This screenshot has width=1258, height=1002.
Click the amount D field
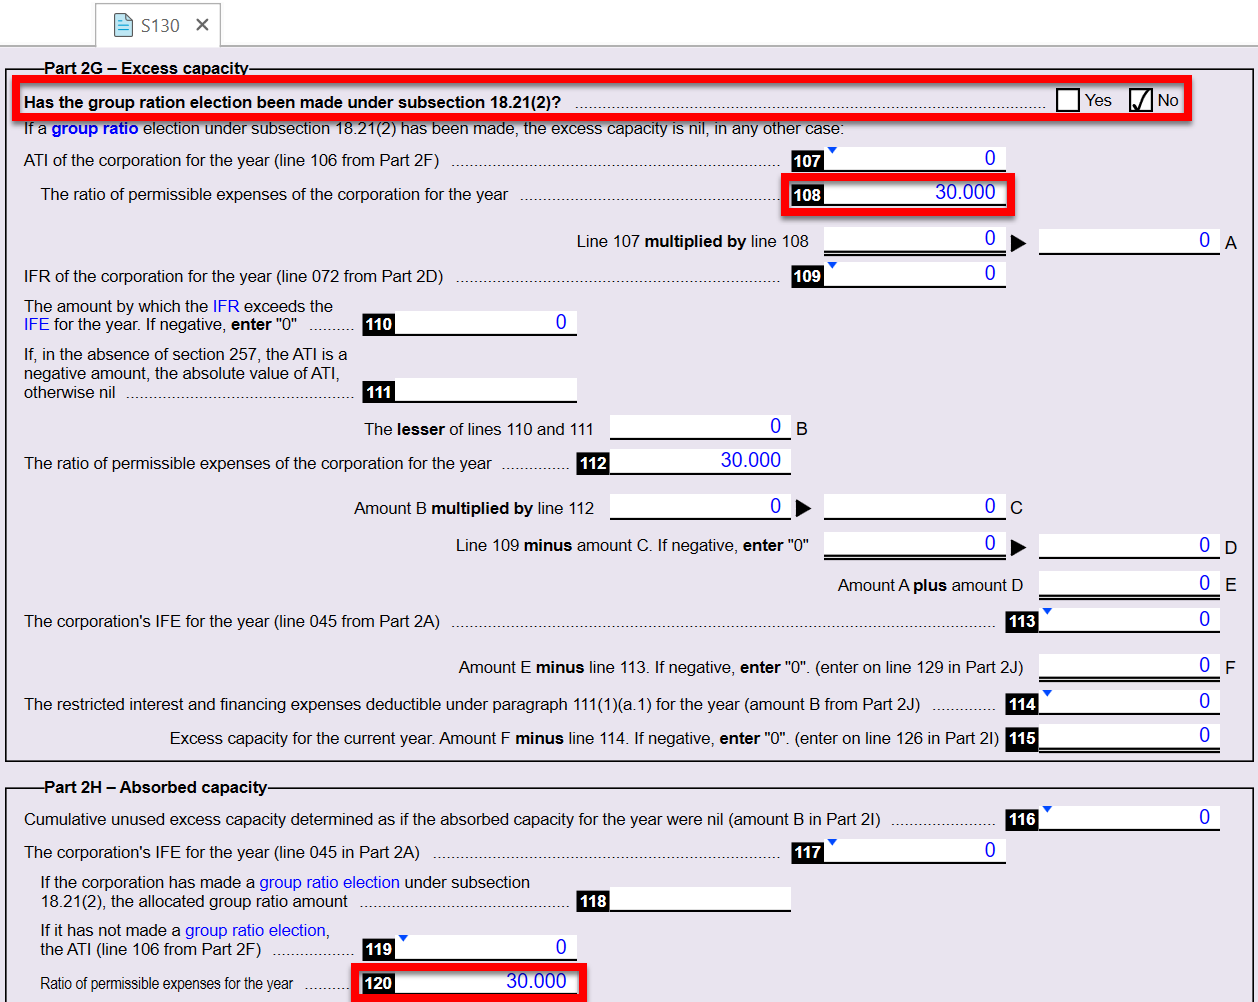pos(1129,546)
